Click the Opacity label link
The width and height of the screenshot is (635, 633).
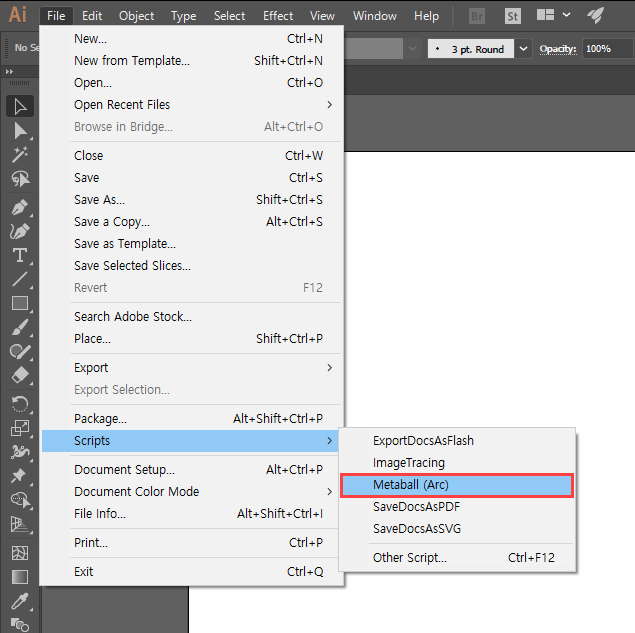558,49
